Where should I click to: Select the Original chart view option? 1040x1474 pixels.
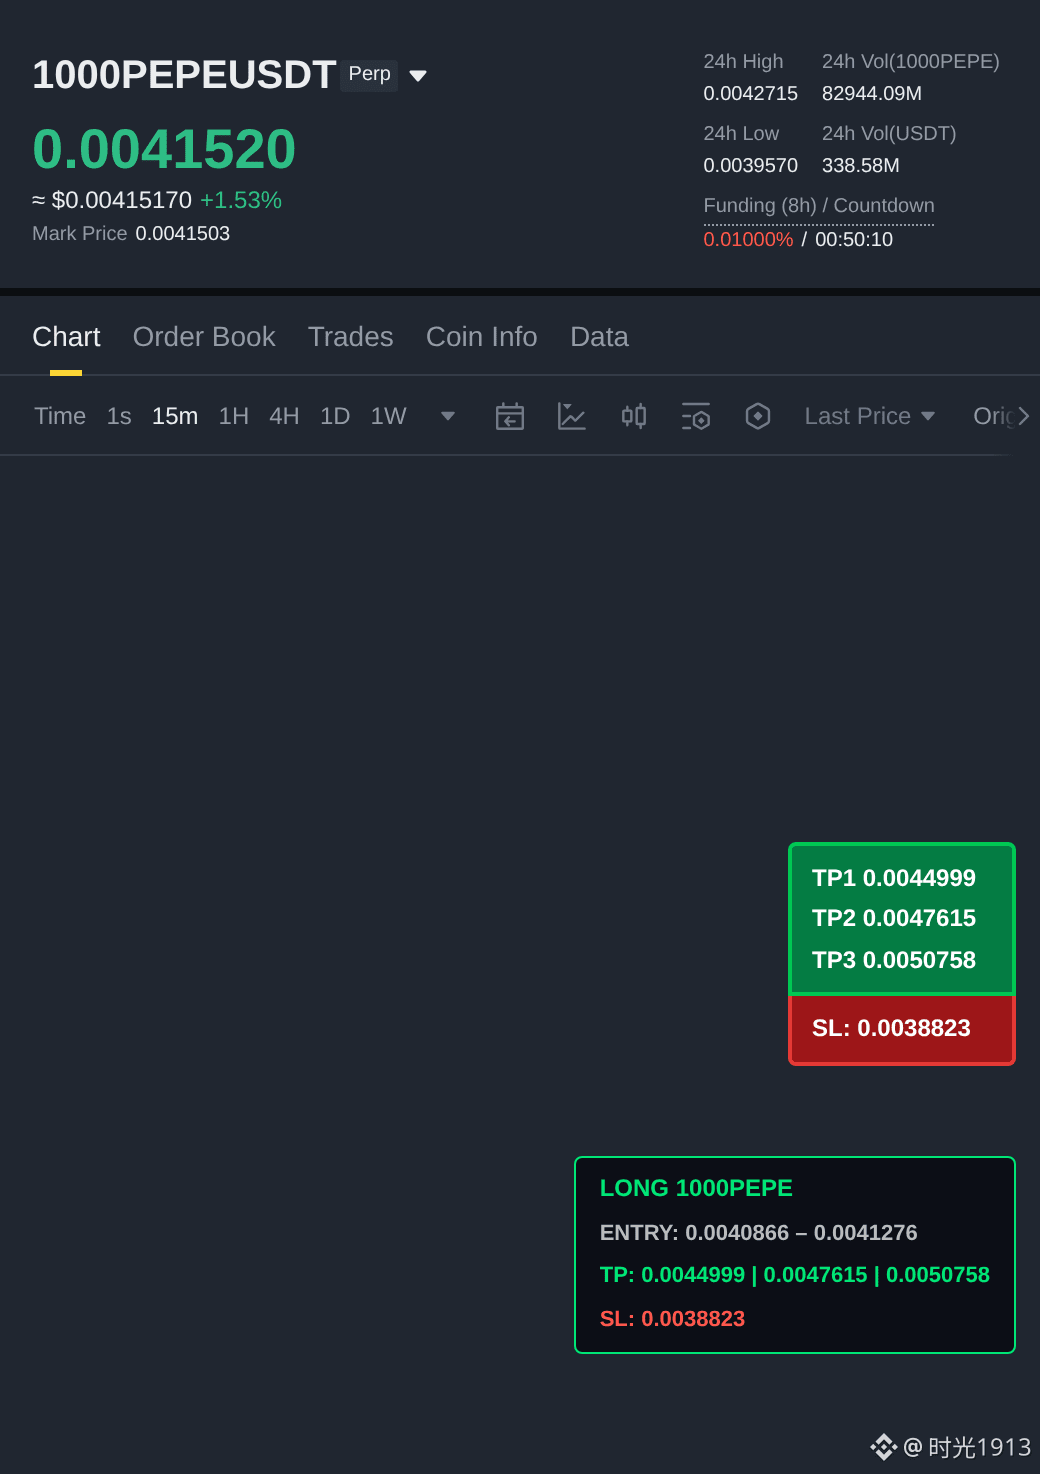[994, 416]
